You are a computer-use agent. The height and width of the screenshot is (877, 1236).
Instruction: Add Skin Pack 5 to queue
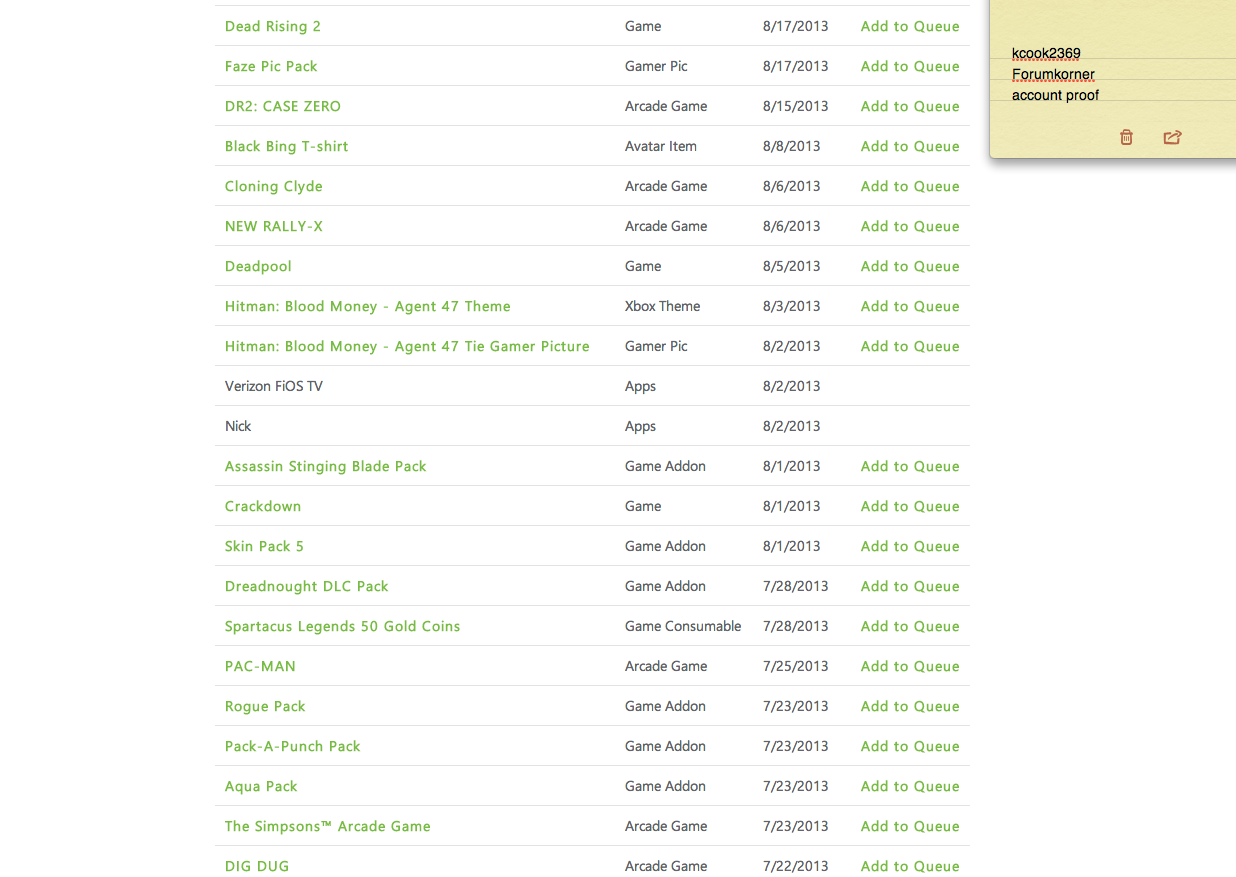(910, 546)
